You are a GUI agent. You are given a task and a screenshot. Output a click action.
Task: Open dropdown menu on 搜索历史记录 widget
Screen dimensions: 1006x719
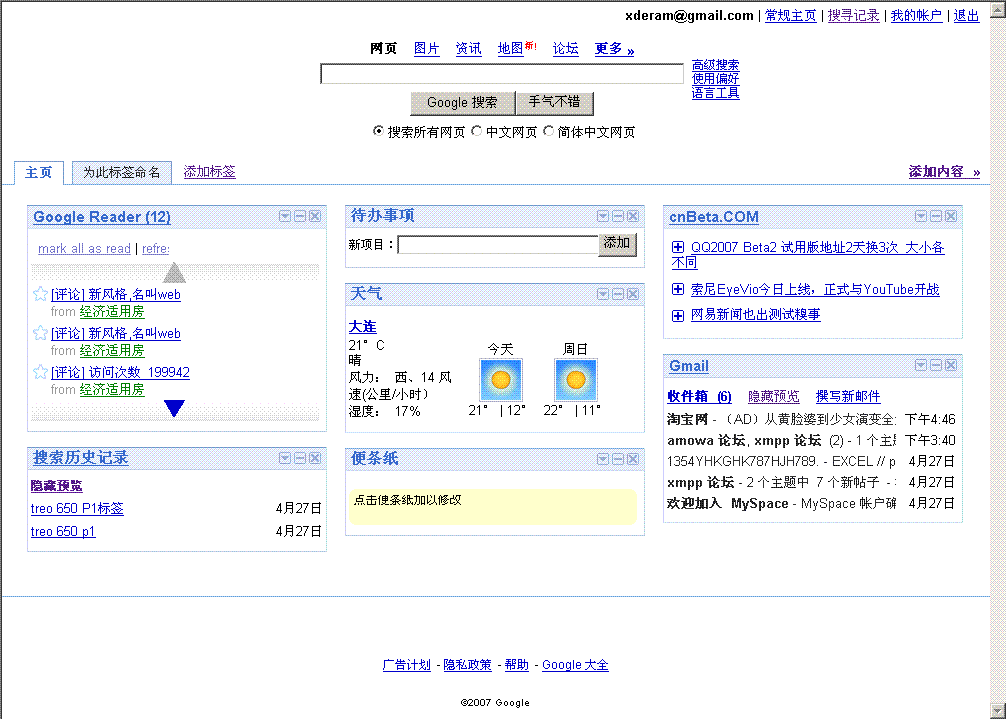[285, 458]
